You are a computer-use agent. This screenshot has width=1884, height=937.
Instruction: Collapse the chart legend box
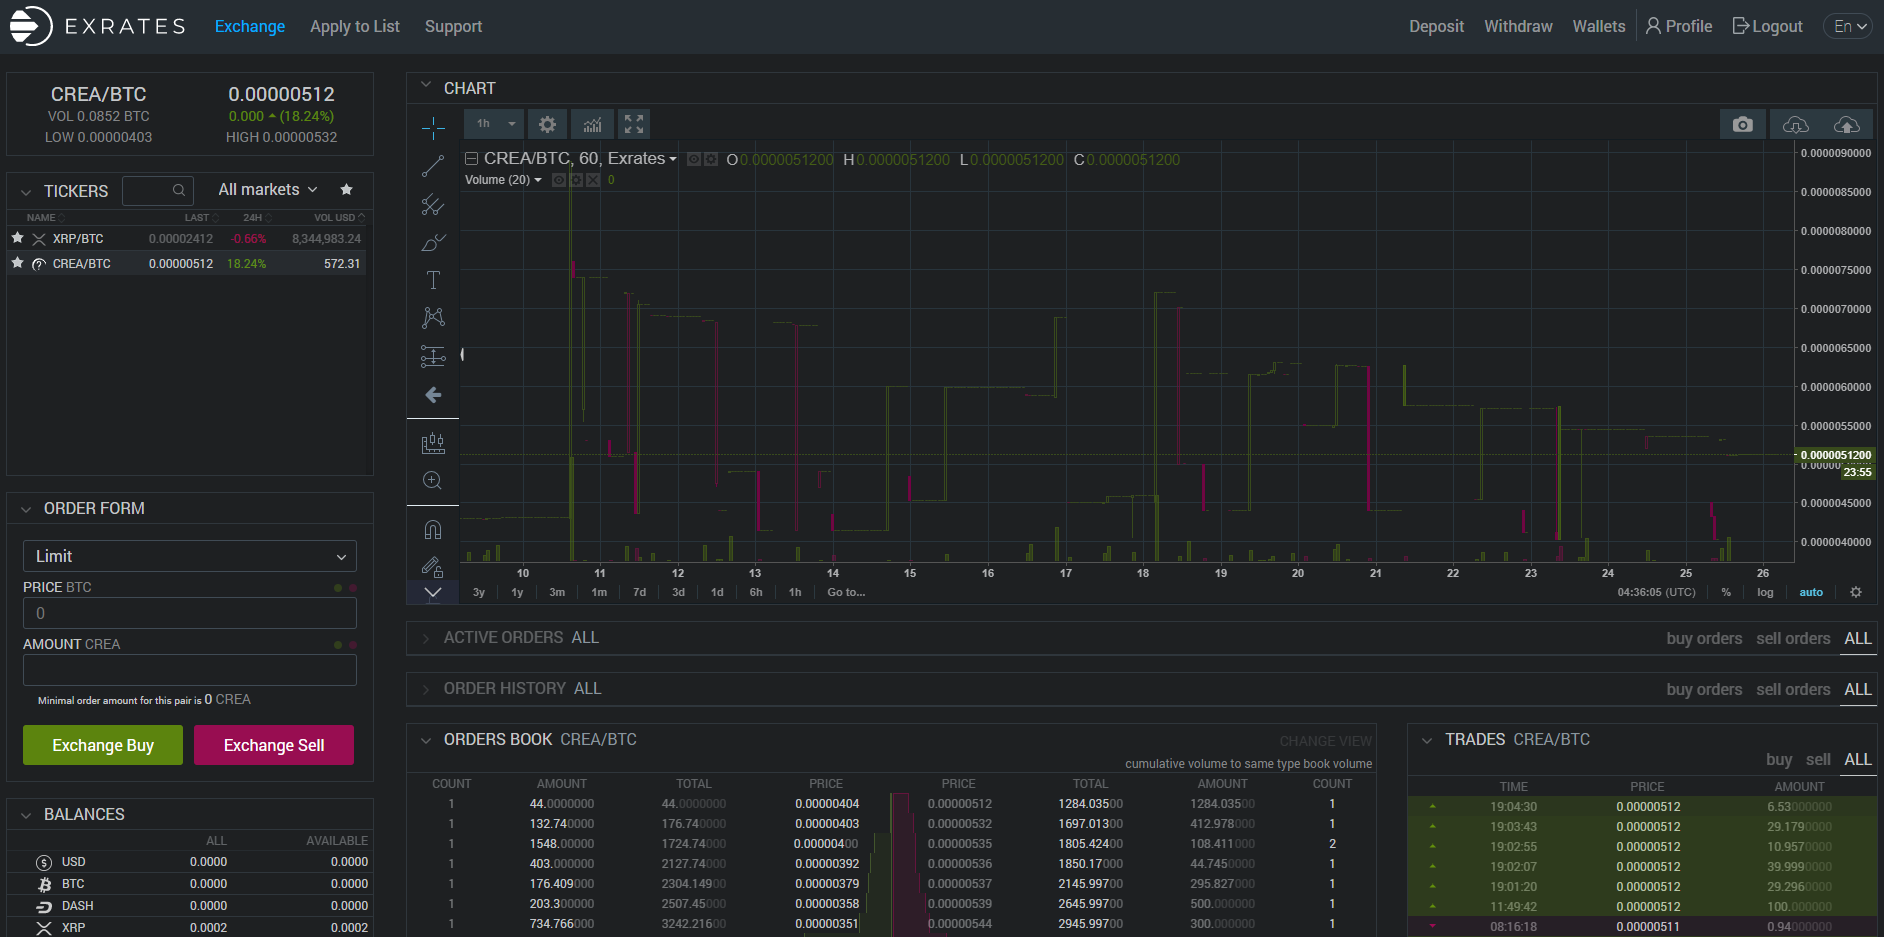pos(471,159)
